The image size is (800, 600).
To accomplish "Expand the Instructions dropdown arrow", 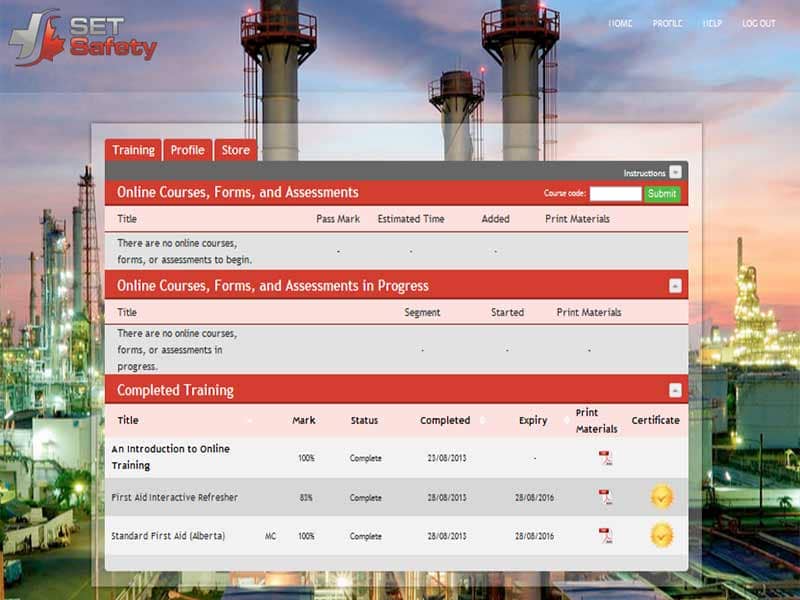I will (675, 172).
